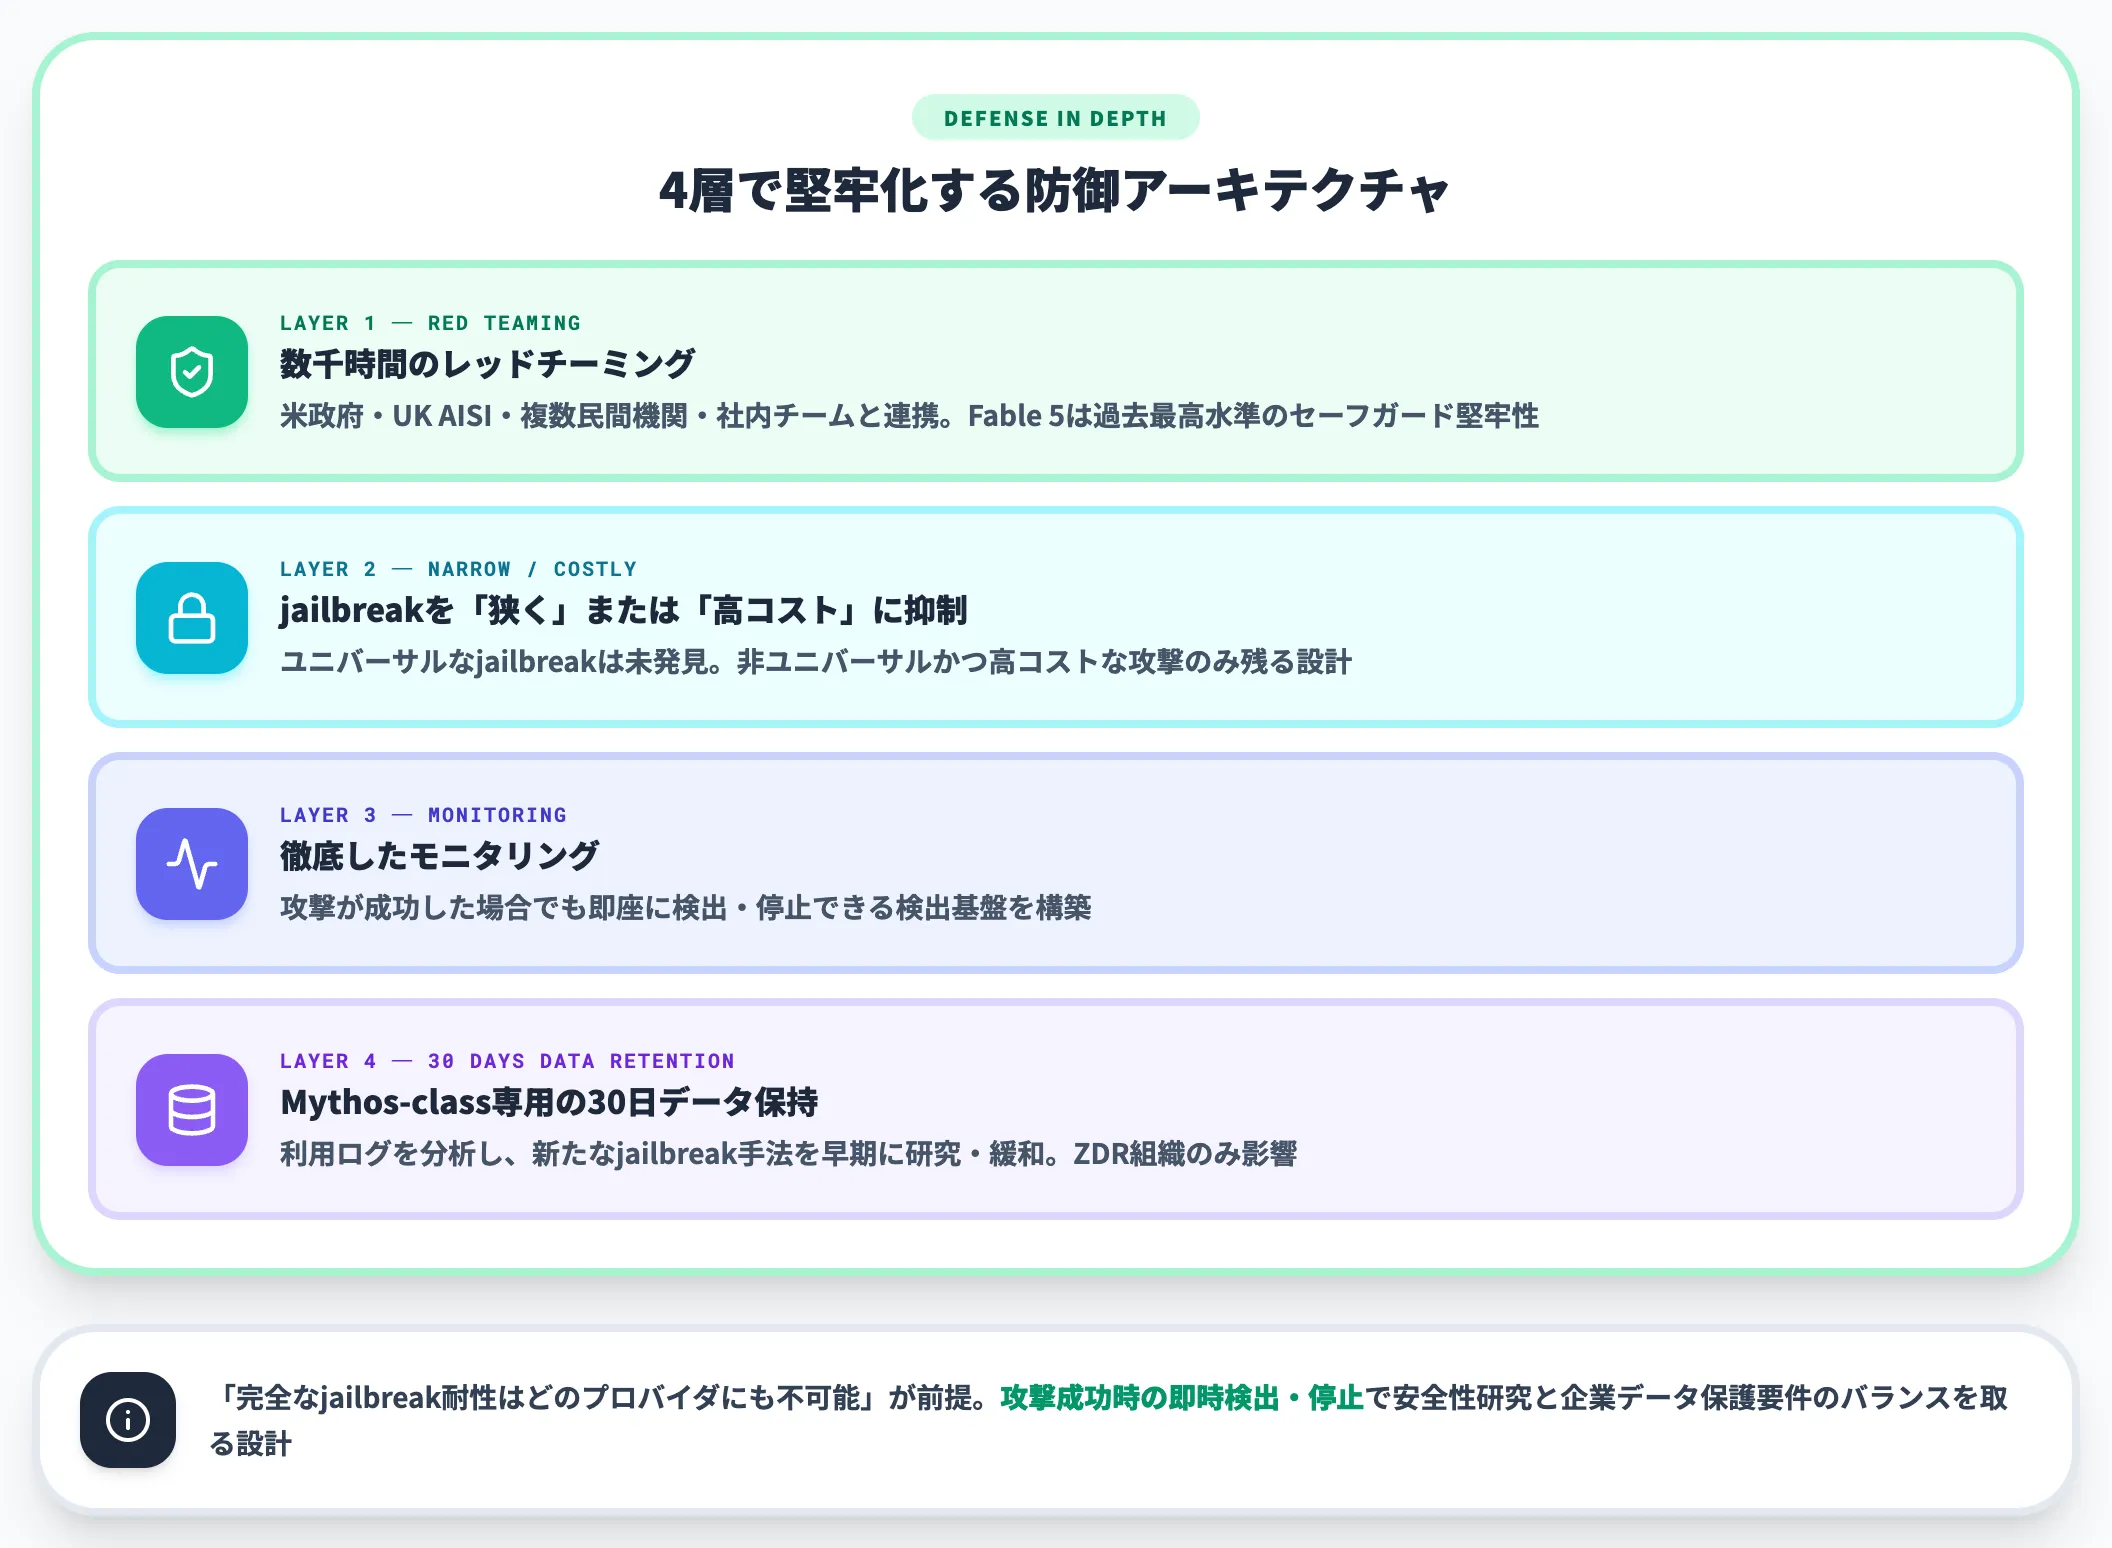Screen dimensions: 2112x1548
Task: Click description mentioning UK AISI and Fable 5
Action: point(909,416)
